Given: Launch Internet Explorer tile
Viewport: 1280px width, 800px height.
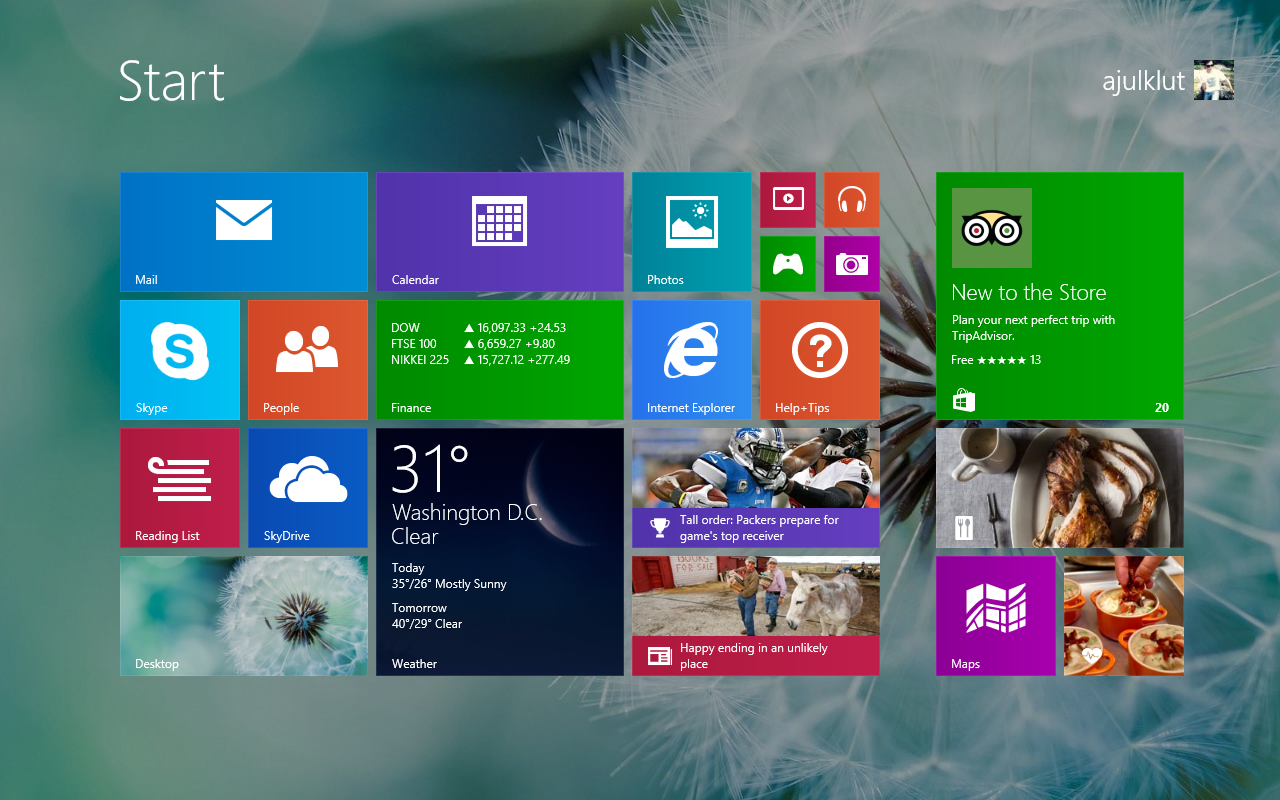Looking at the screenshot, I should [692, 360].
